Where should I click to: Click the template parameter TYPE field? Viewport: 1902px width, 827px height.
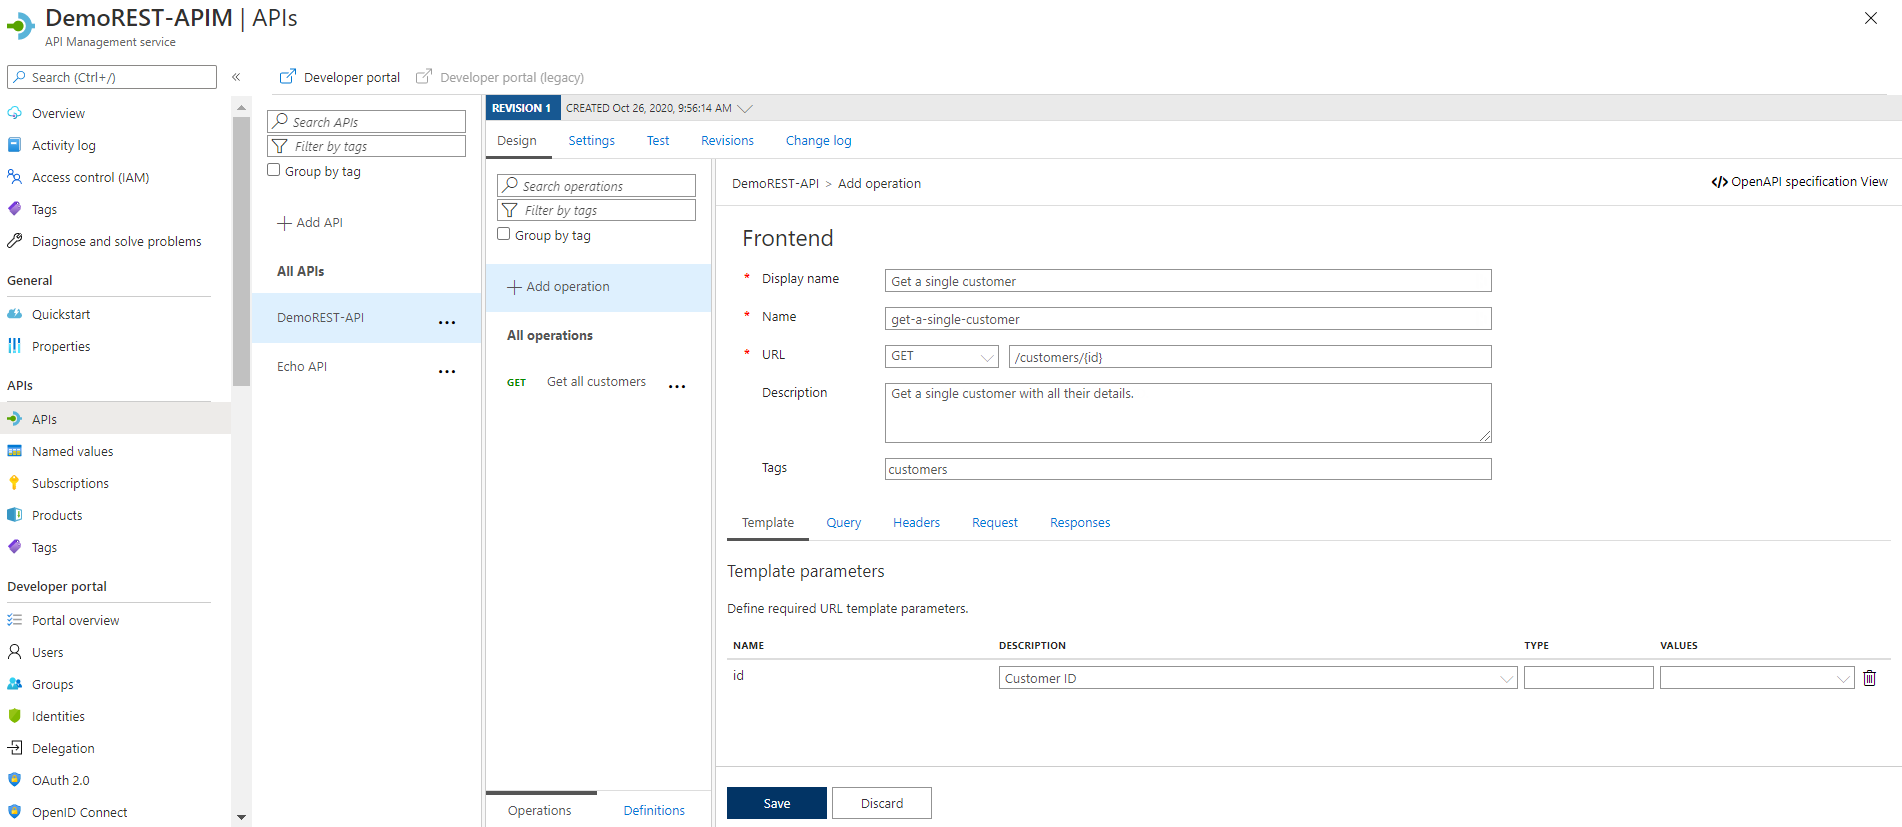tap(1589, 678)
